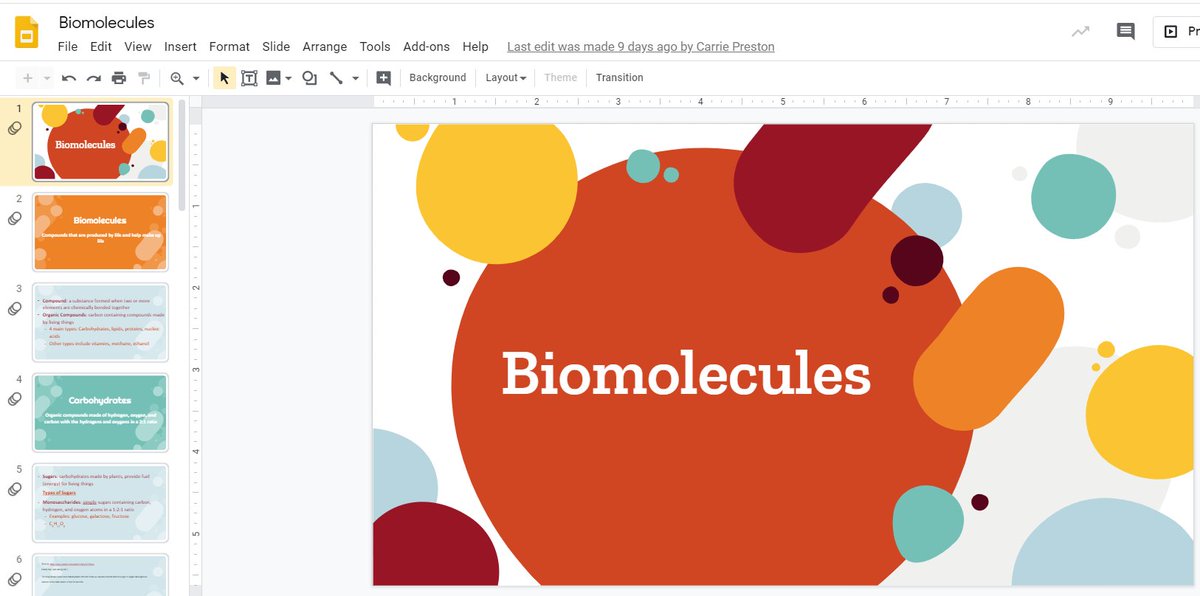Click the link icon beside slide 4
Image resolution: width=1200 pixels, height=596 pixels.
coord(14,399)
